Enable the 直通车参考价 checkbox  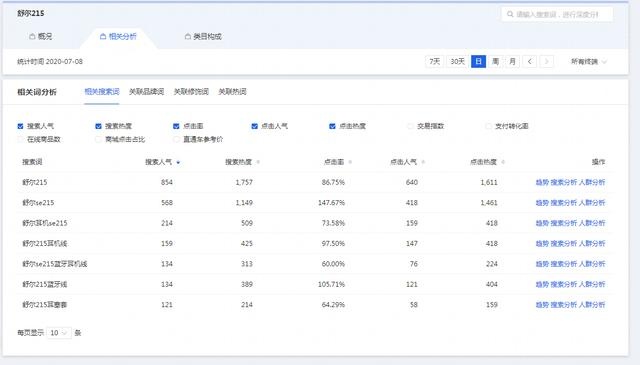[176, 139]
